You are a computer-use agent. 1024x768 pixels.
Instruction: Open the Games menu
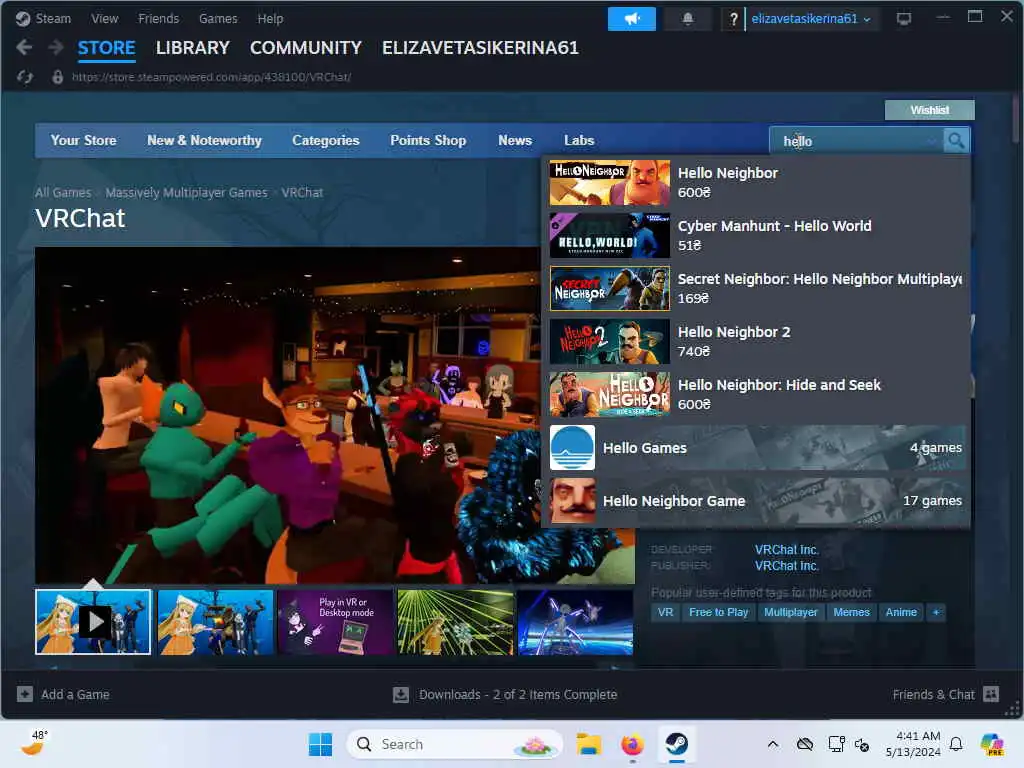[218, 18]
